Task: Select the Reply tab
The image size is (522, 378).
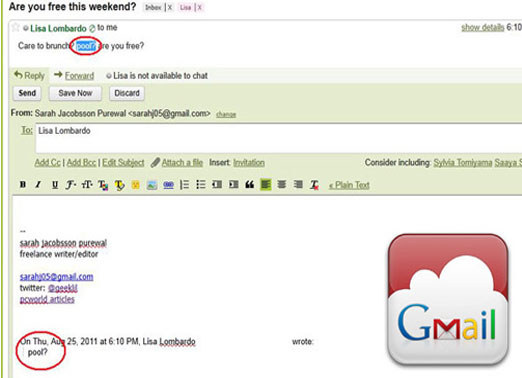Action: 30,75
